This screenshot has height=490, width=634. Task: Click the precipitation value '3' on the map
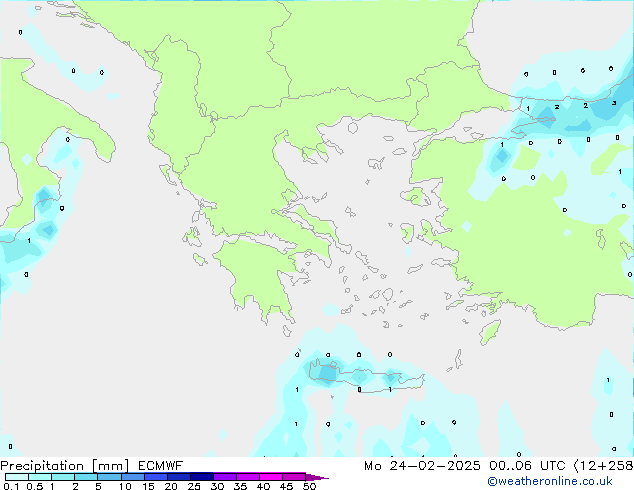point(614,103)
